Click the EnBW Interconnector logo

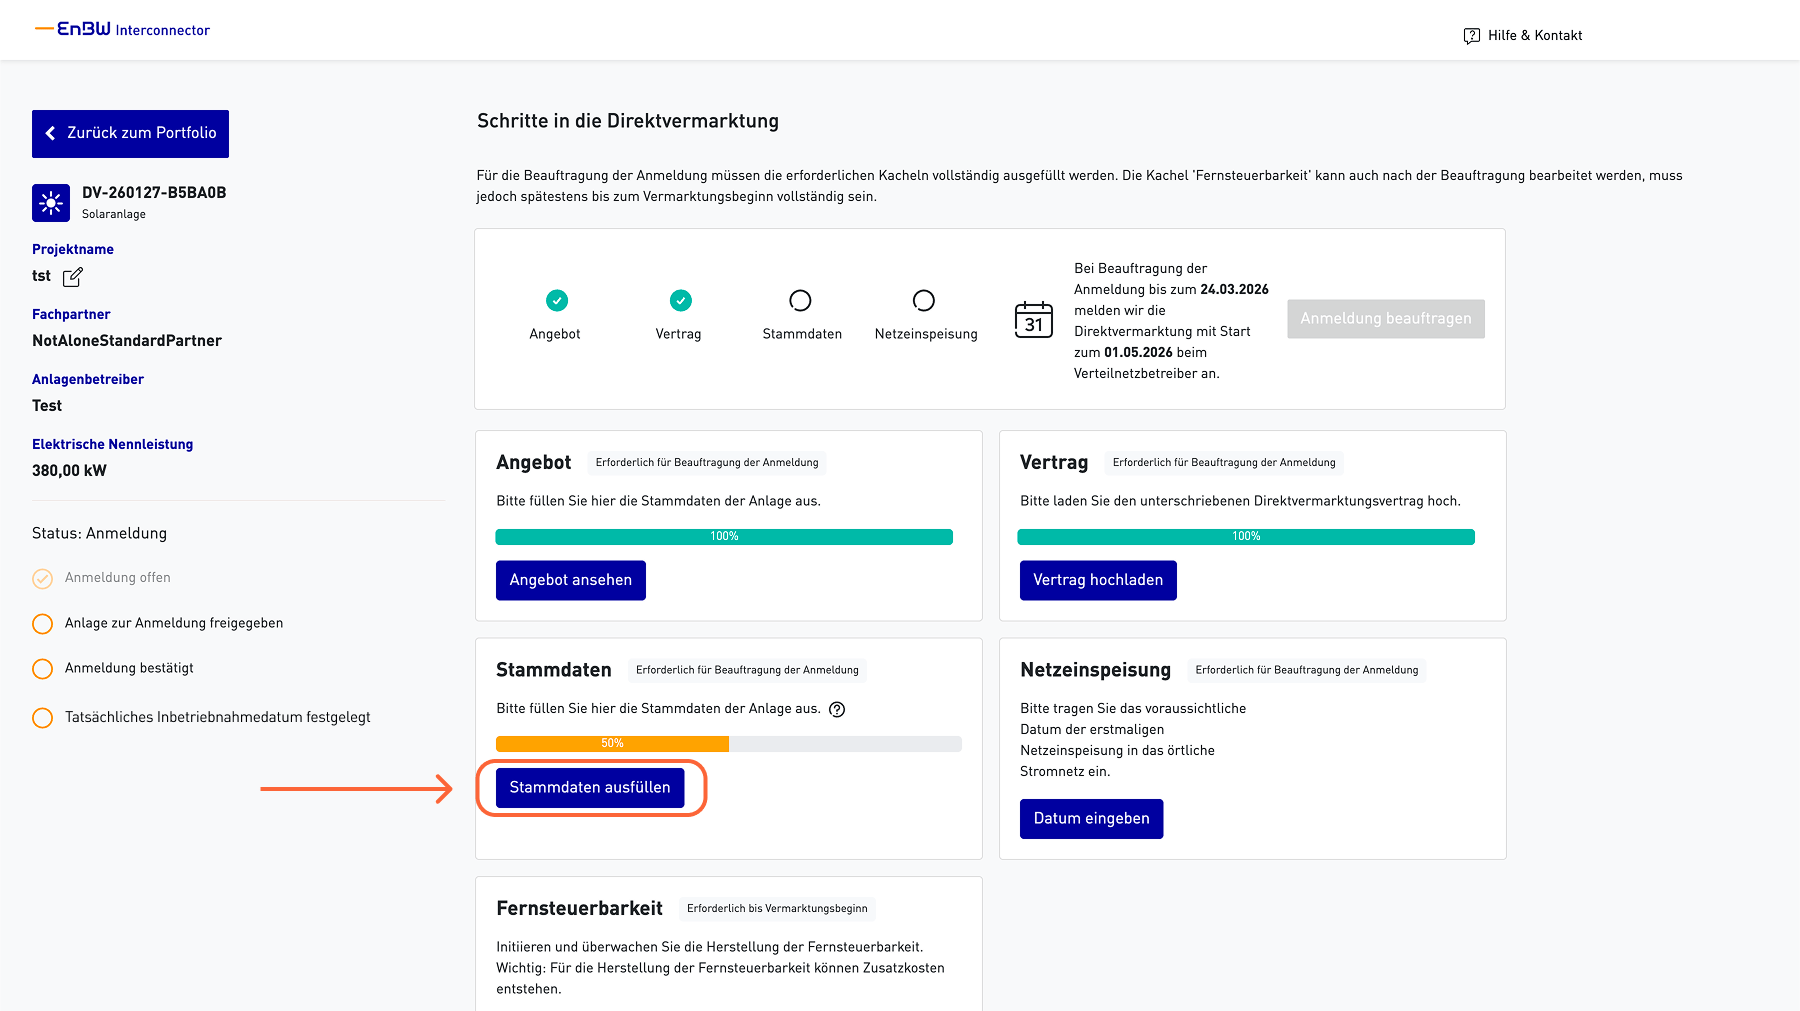pyautogui.click(x=123, y=30)
